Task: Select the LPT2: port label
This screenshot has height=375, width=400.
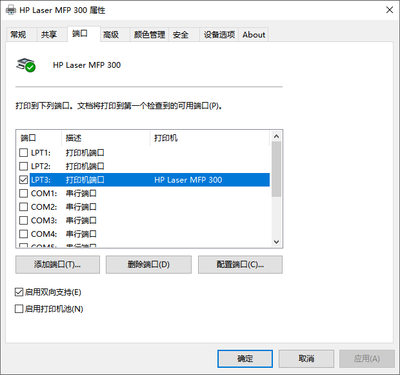Action: pyautogui.click(x=41, y=166)
